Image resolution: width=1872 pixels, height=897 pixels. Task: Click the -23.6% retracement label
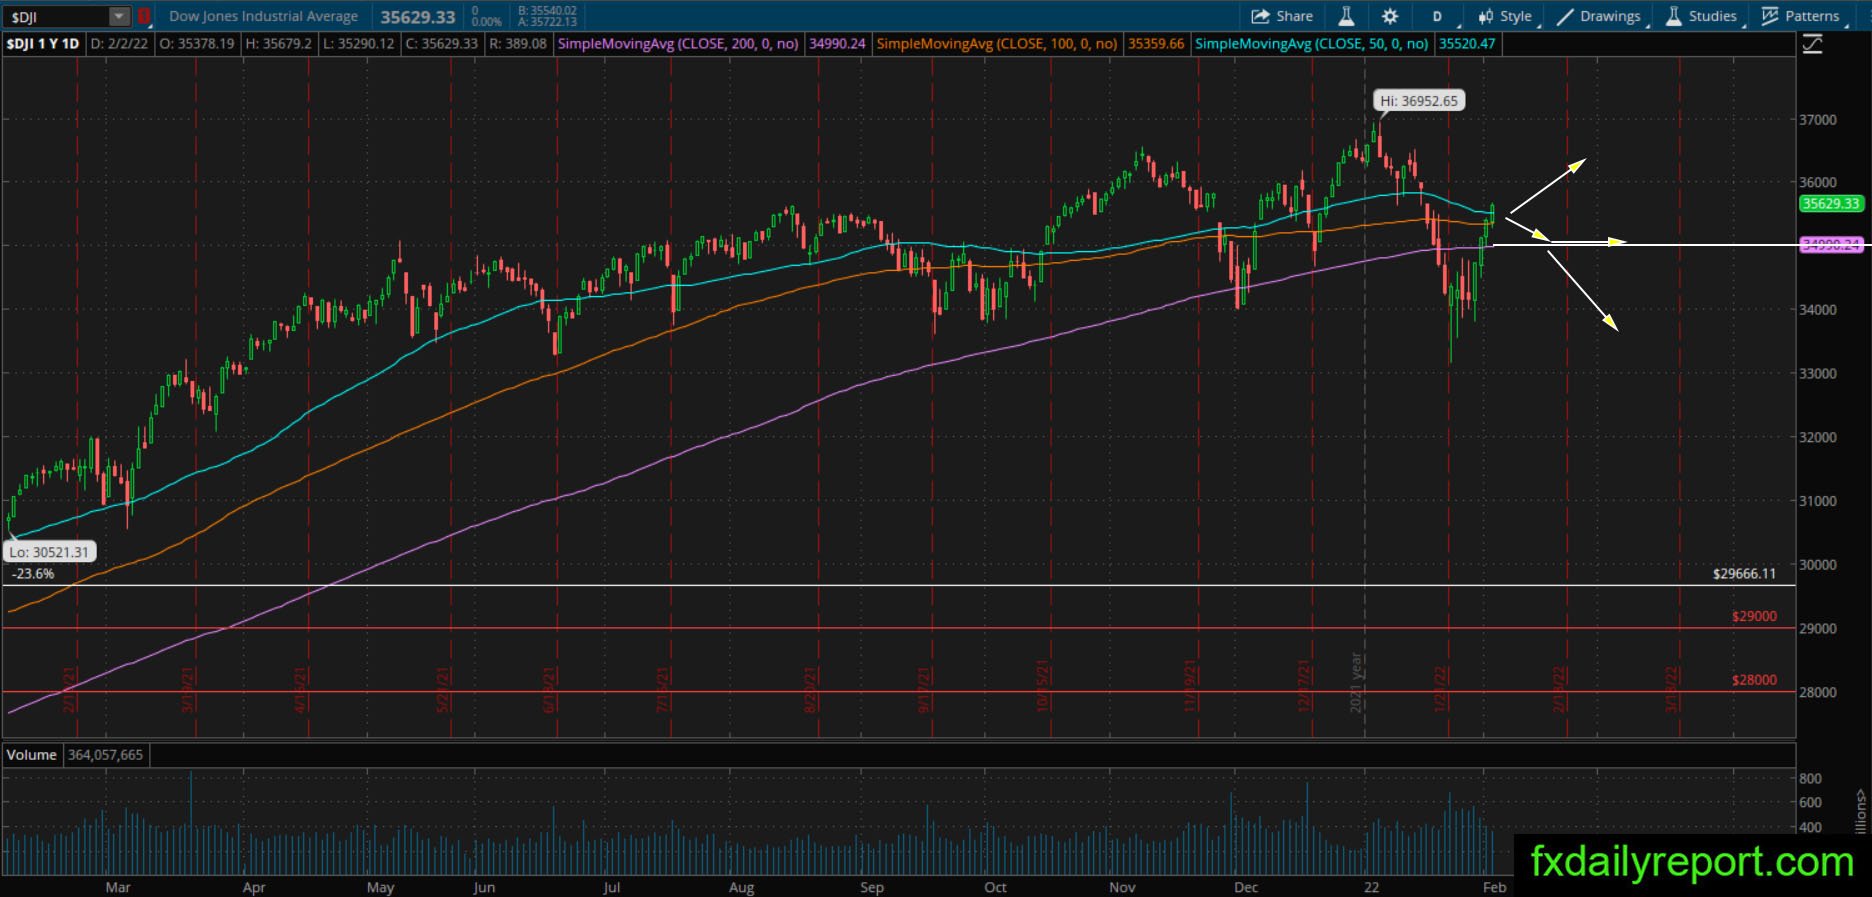(x=33, y=574)
